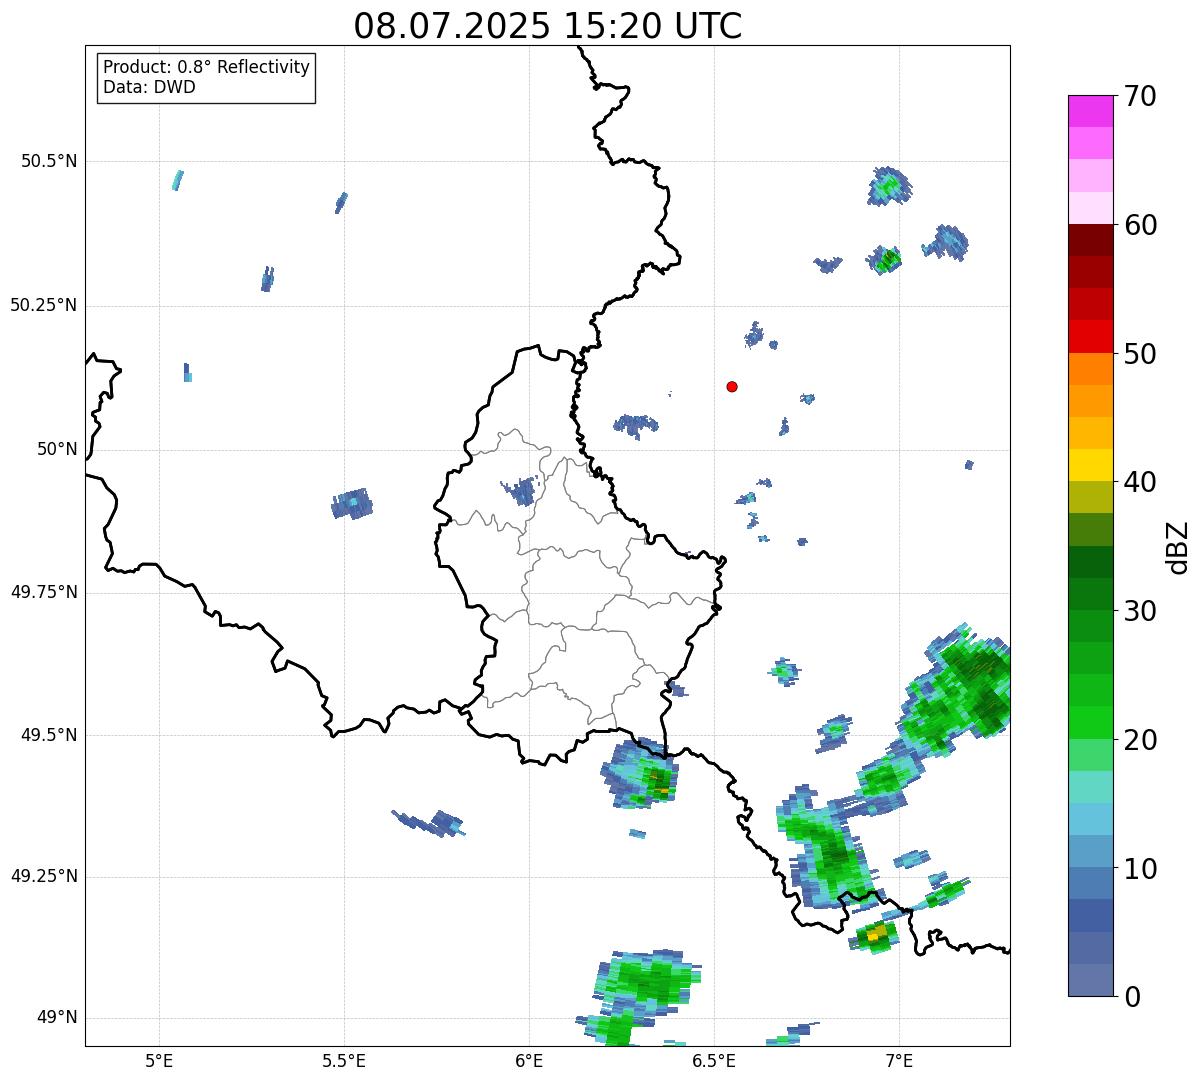Click the colorbar tick value 40
Viewport: 1202px width, 1081px height.
coord(1140,482)
